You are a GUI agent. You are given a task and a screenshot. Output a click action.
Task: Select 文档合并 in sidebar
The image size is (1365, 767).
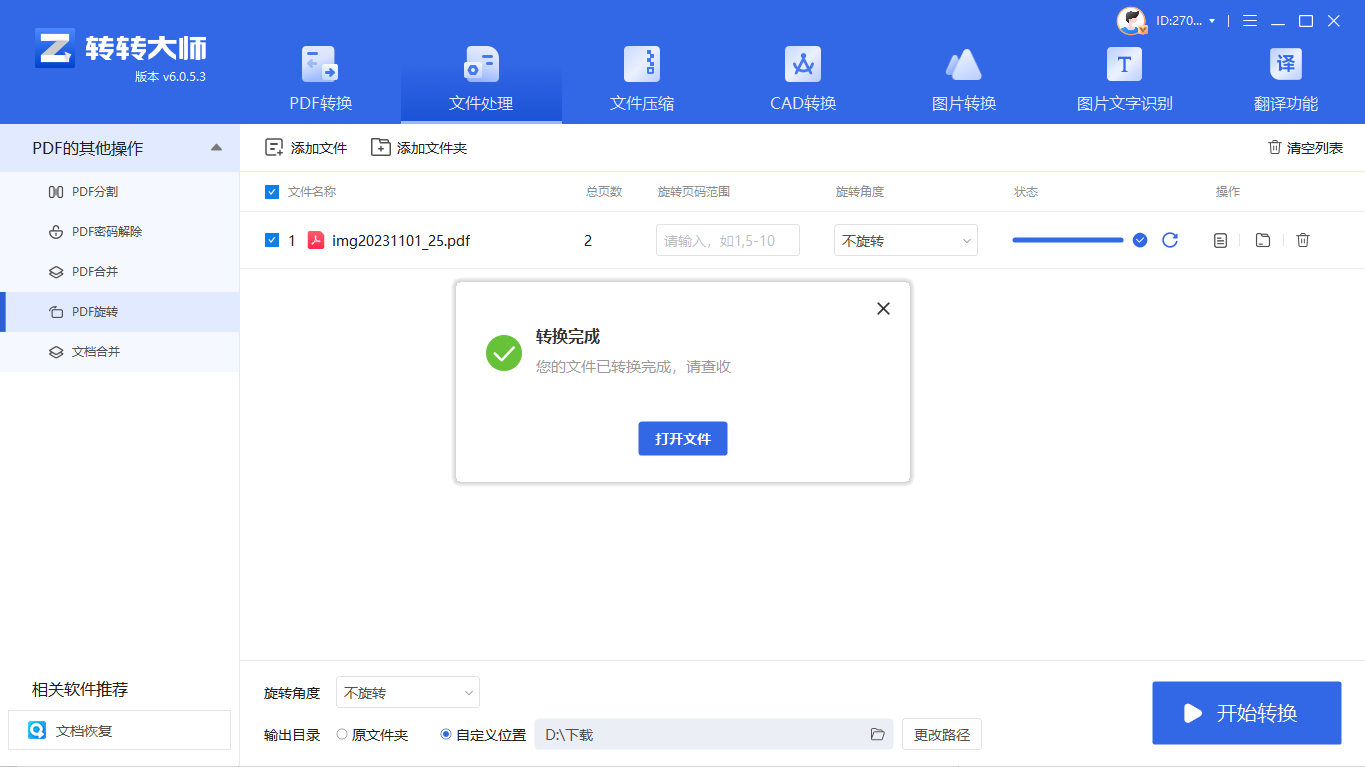point(120,351)
